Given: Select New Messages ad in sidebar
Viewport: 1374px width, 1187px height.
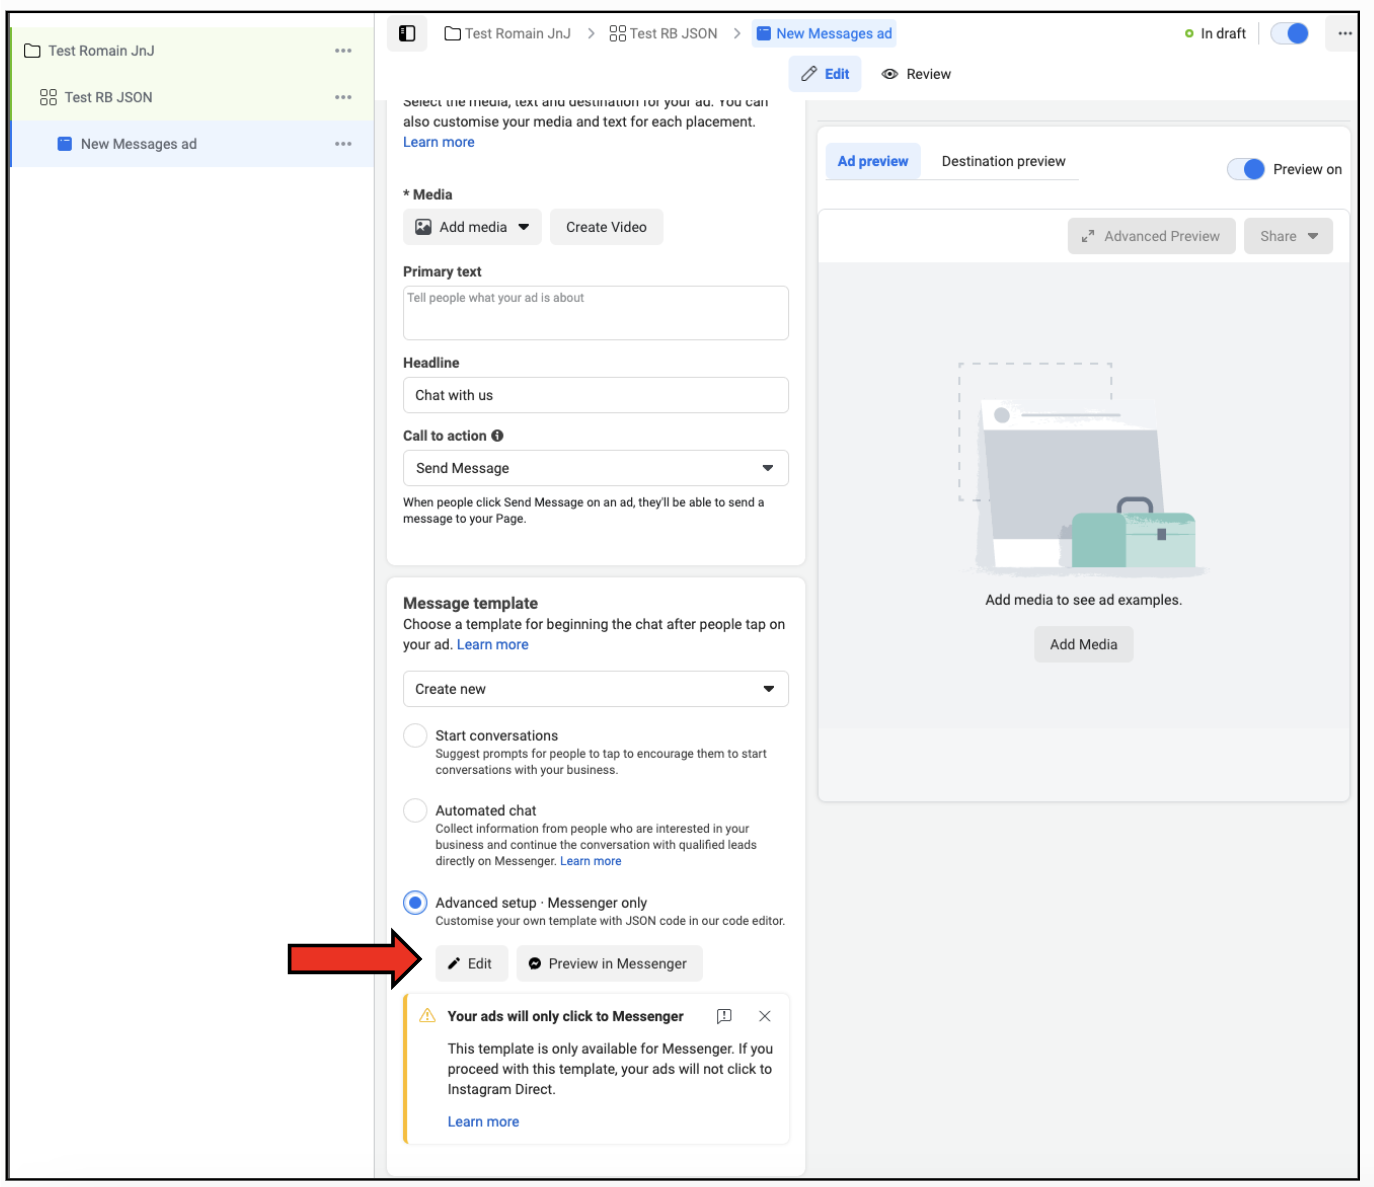Looking at the screenshot, I should (191, 144).
